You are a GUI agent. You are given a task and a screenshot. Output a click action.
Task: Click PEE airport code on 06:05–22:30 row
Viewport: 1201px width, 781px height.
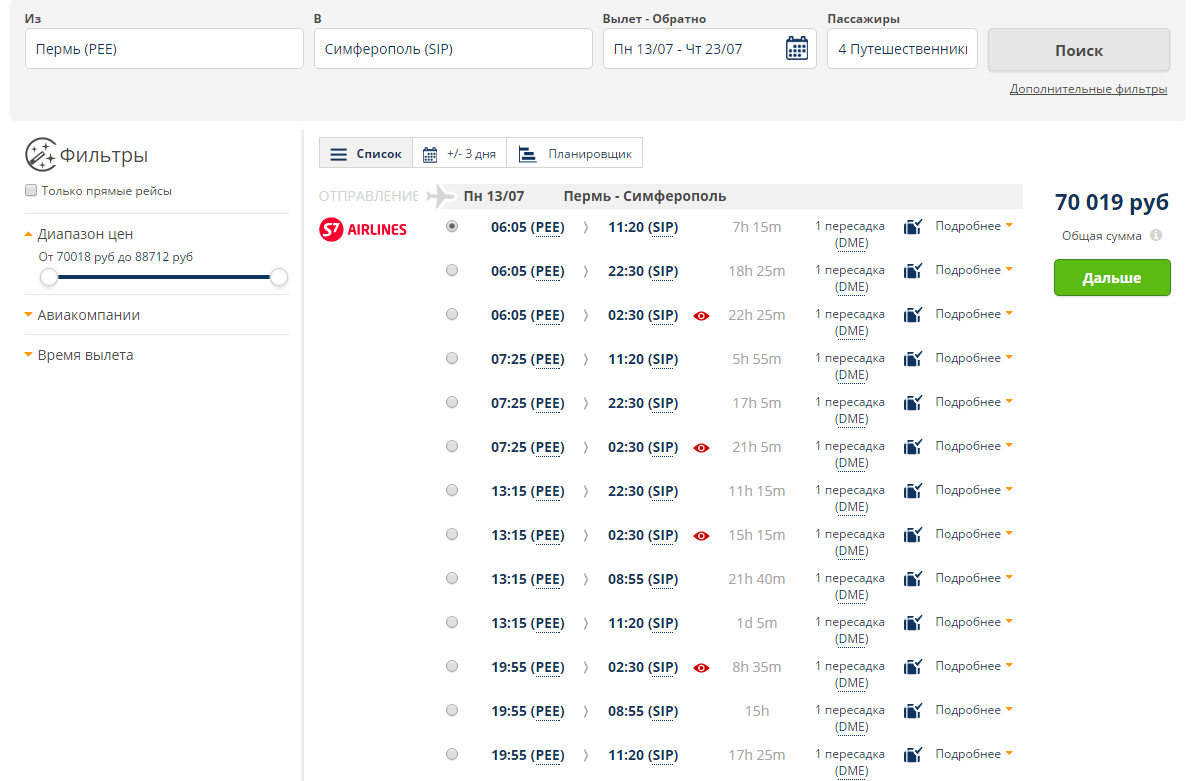(548, 271)
